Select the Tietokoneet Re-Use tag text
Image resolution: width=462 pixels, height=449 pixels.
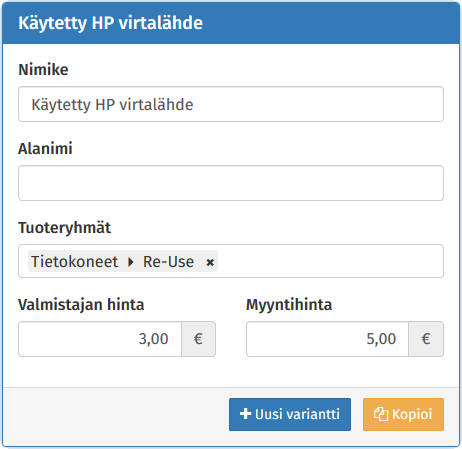(112, 262)
